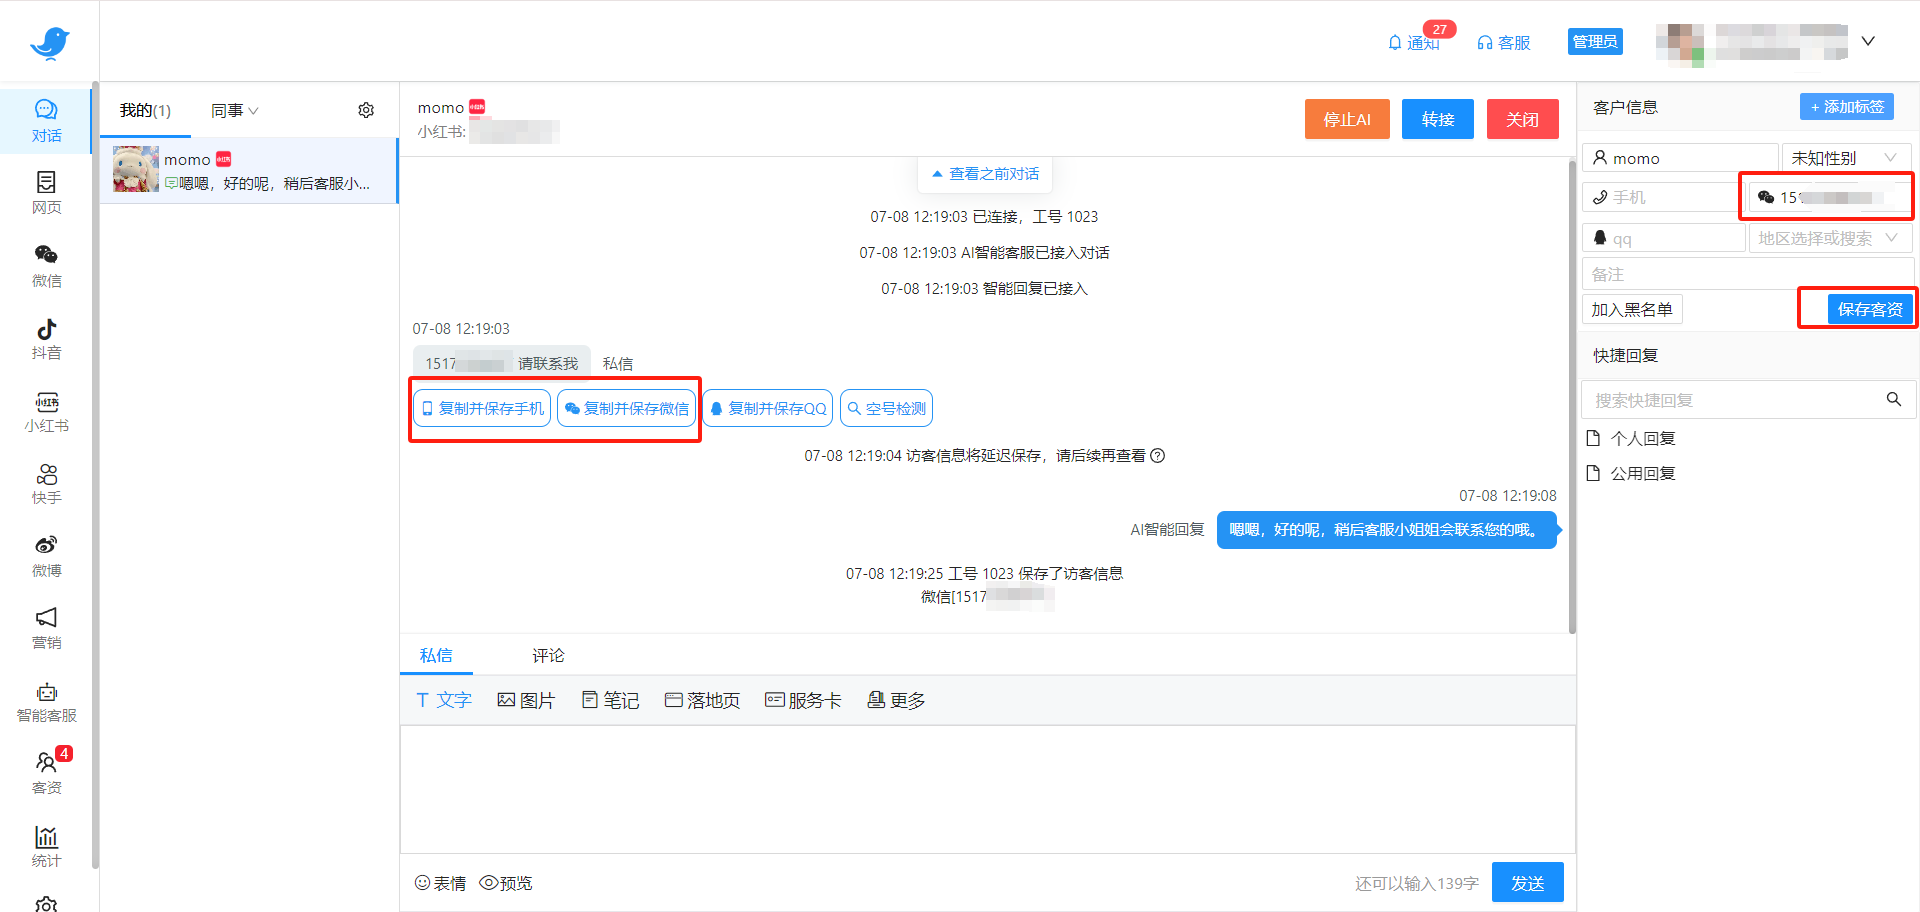Screen dimensions: 1920x912
Task: Click the conversation list settings gear
Action: 366,110
